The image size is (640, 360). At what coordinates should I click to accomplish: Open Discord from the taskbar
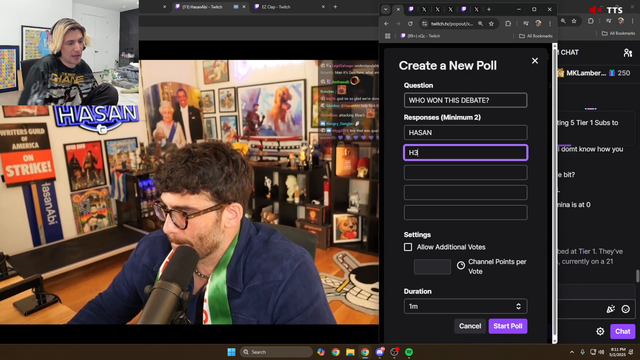pos(380,352)
